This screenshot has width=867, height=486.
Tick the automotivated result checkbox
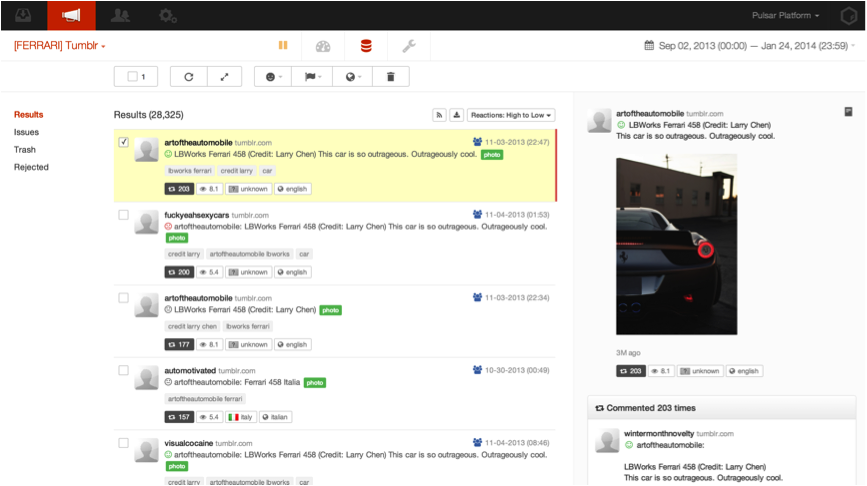123,370
